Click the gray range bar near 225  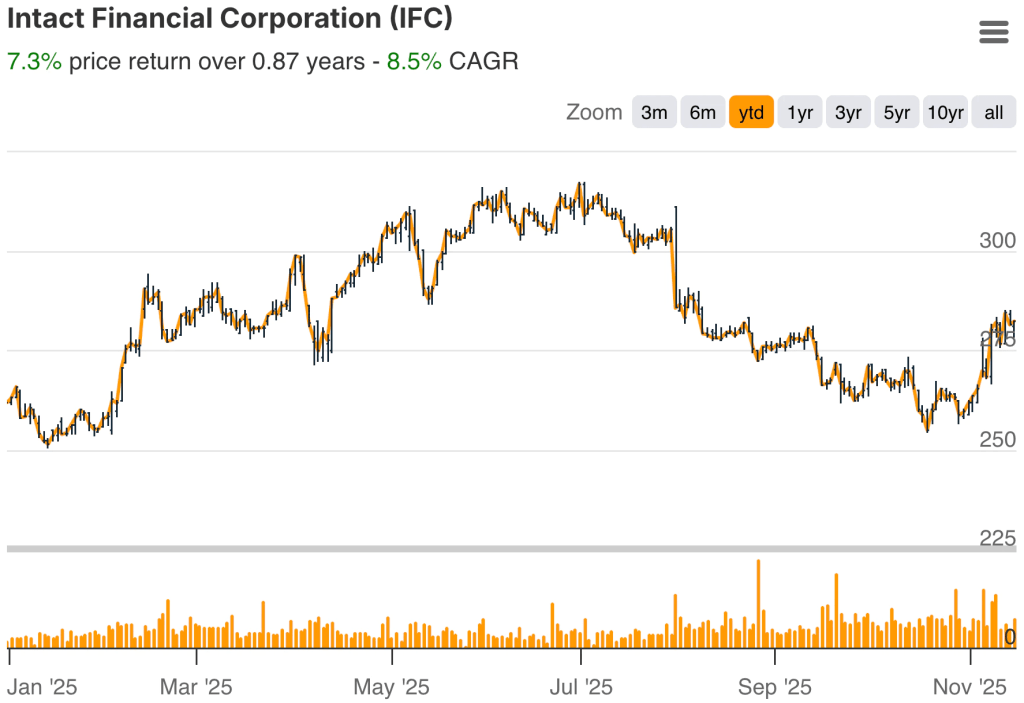pyautogui.click(x=500, y=547)
